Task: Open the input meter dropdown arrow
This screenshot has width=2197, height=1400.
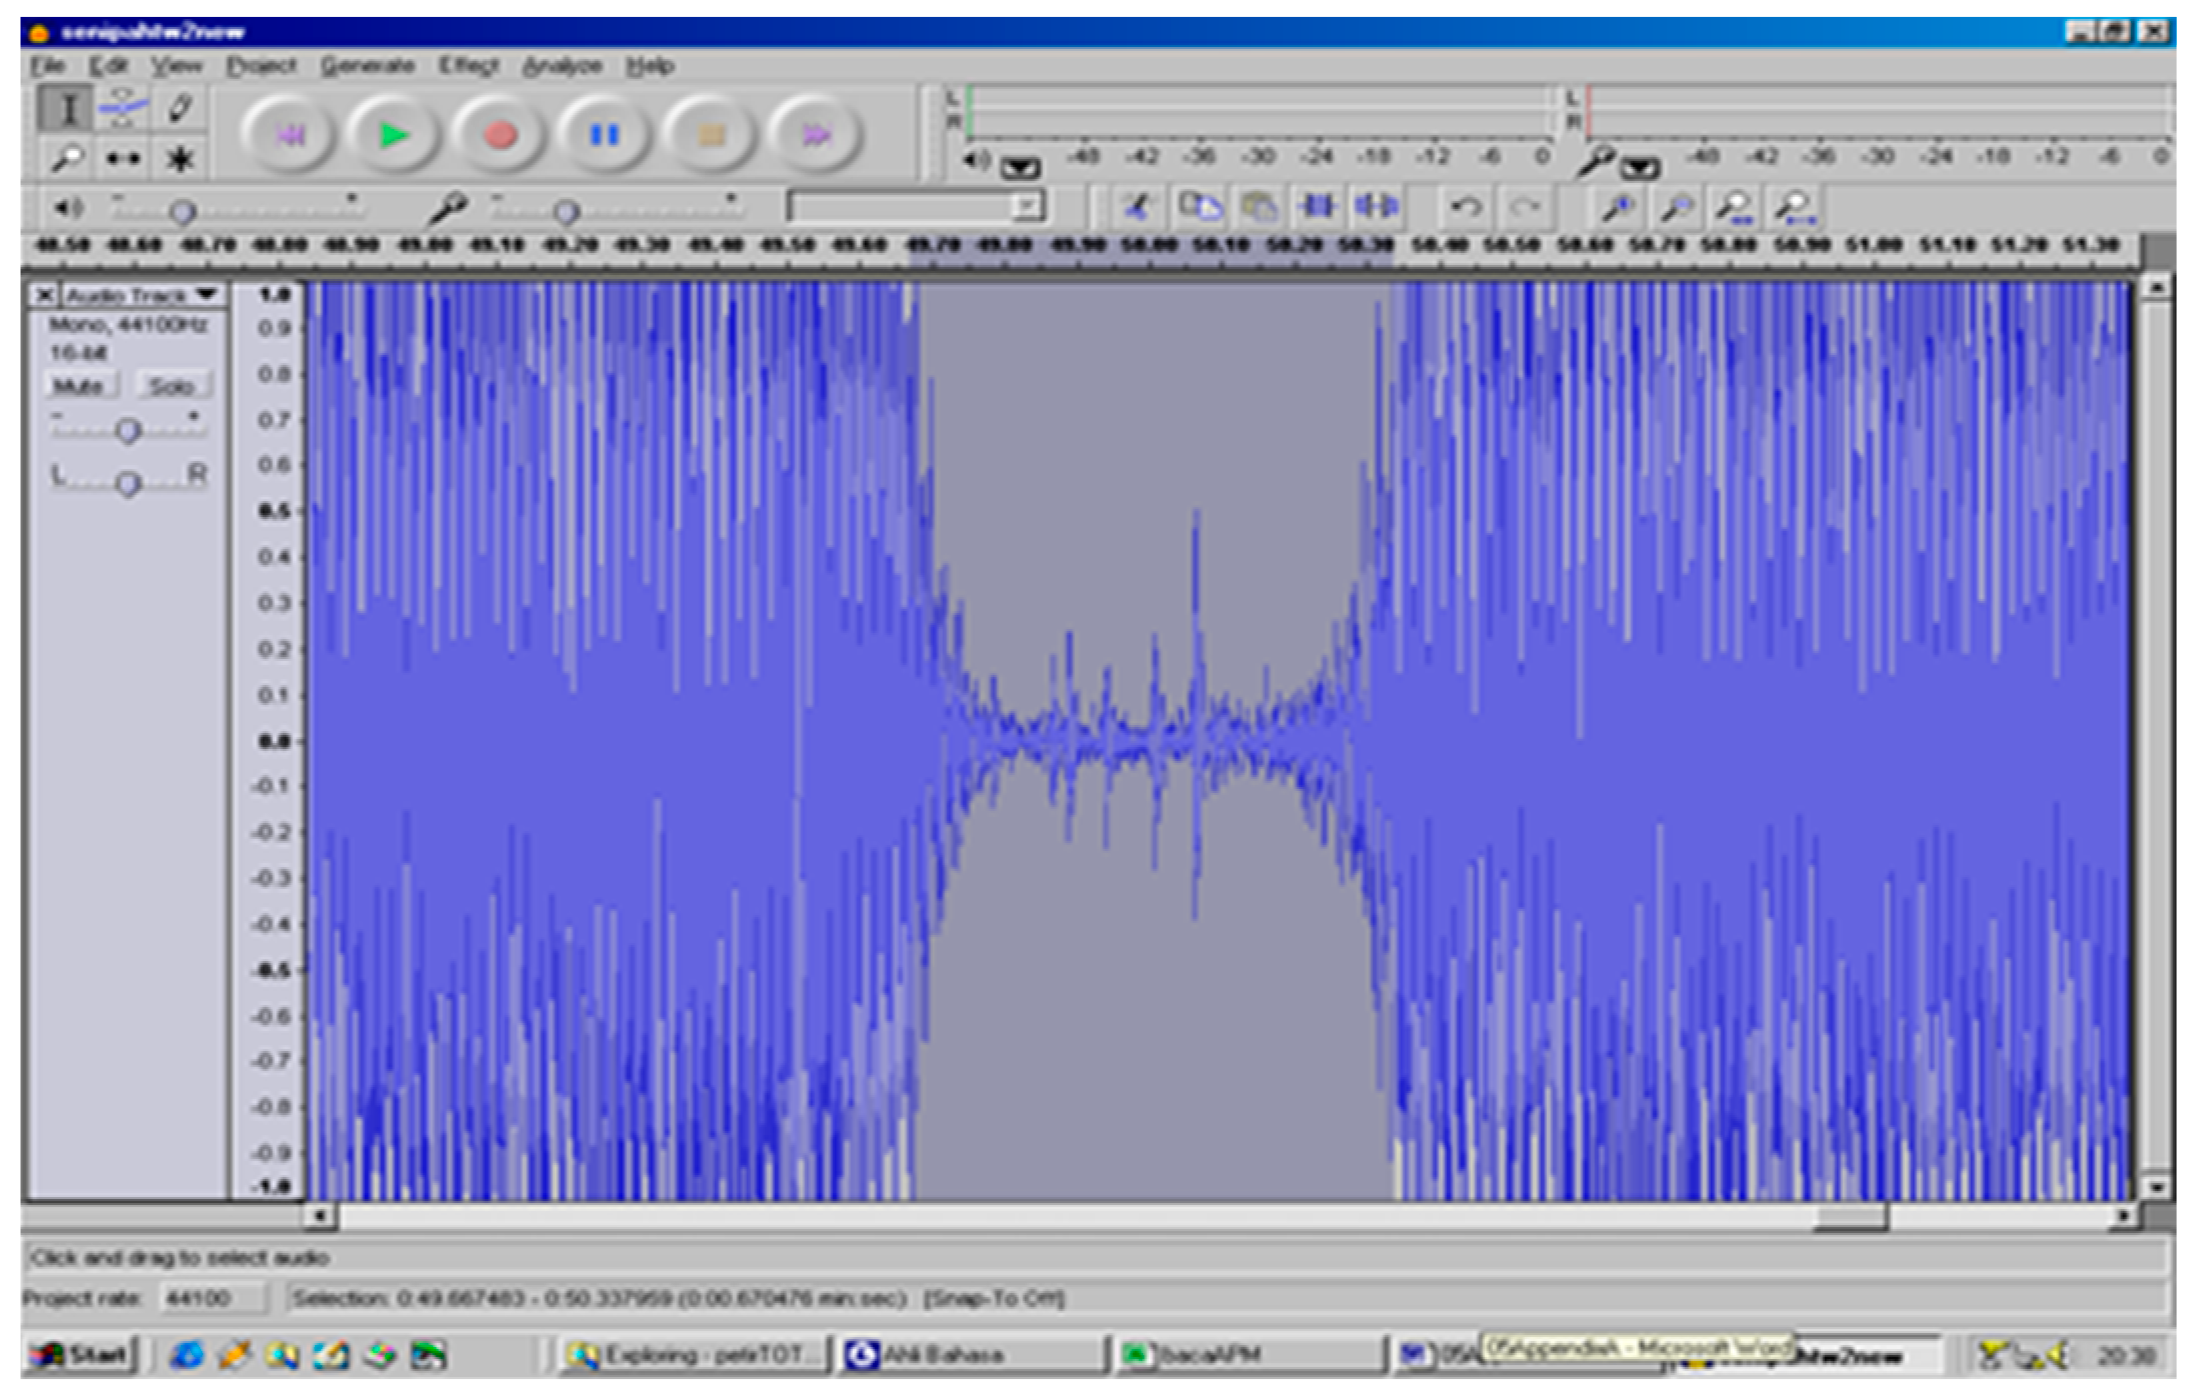Action: (x=1641, y=167)
